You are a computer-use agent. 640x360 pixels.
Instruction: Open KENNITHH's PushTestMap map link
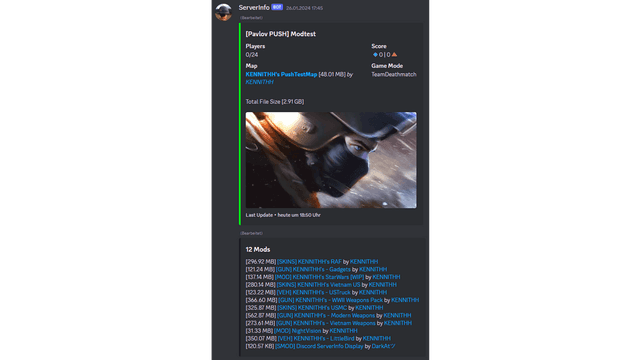click(281, 74)
